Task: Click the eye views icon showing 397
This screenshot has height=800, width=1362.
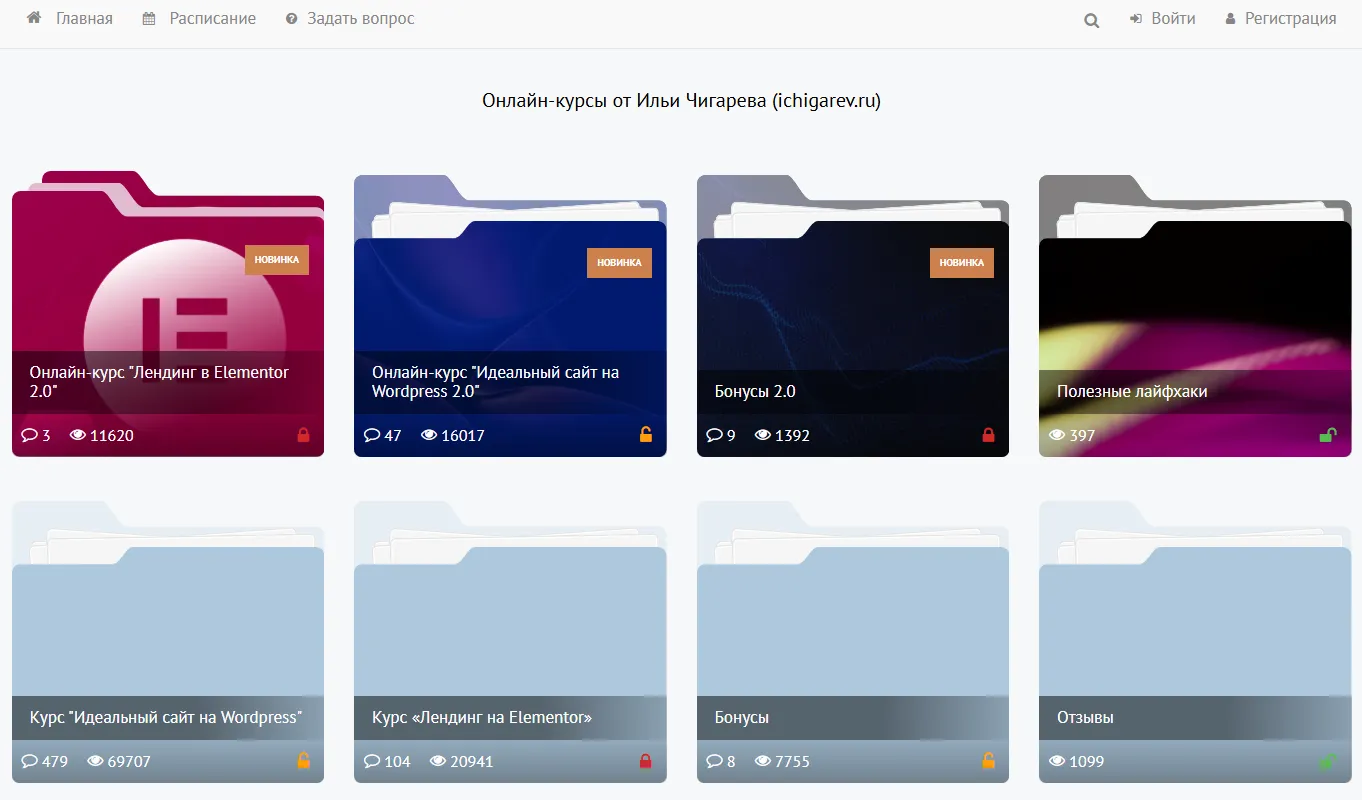Action: [1057, 435]
